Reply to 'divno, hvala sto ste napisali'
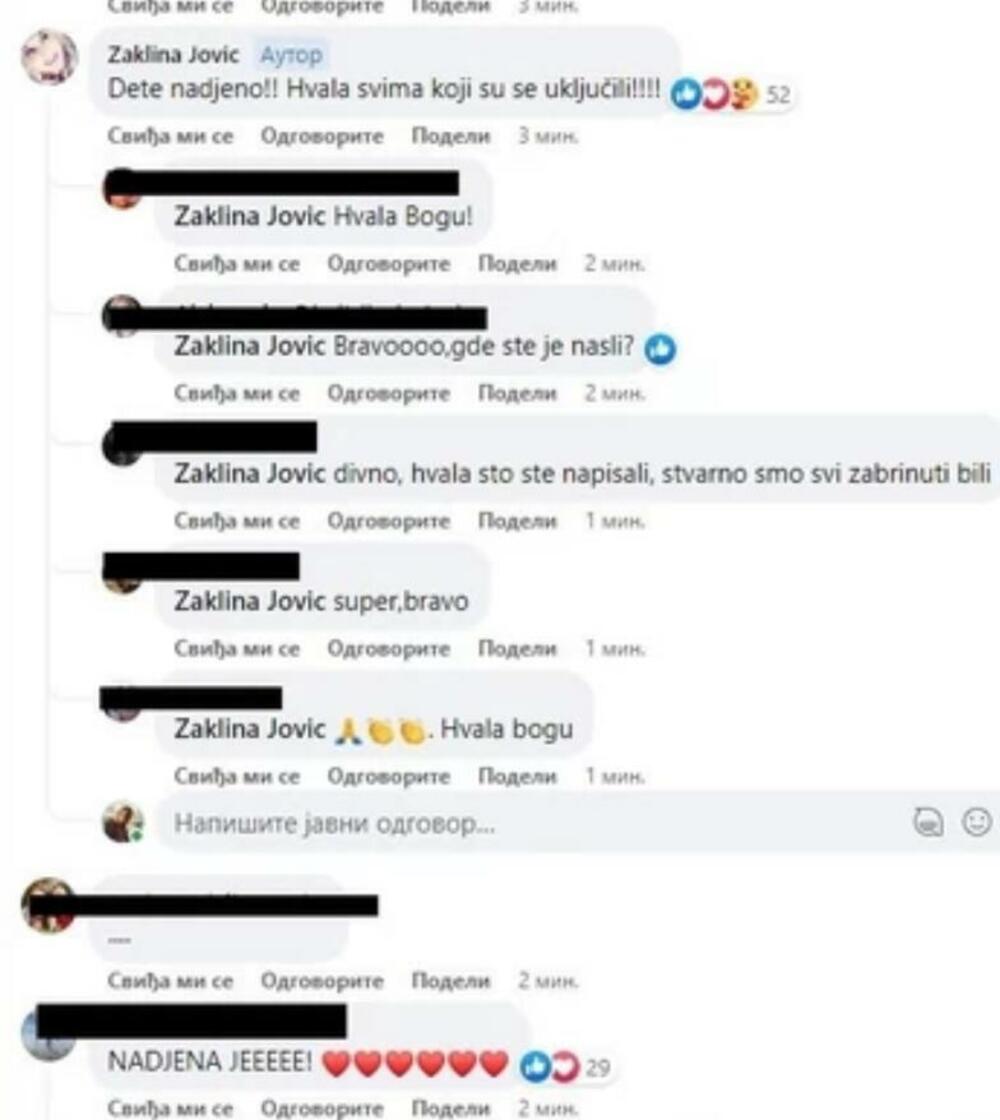This screenshot has height=1120, width=1000. pos(389,521)
